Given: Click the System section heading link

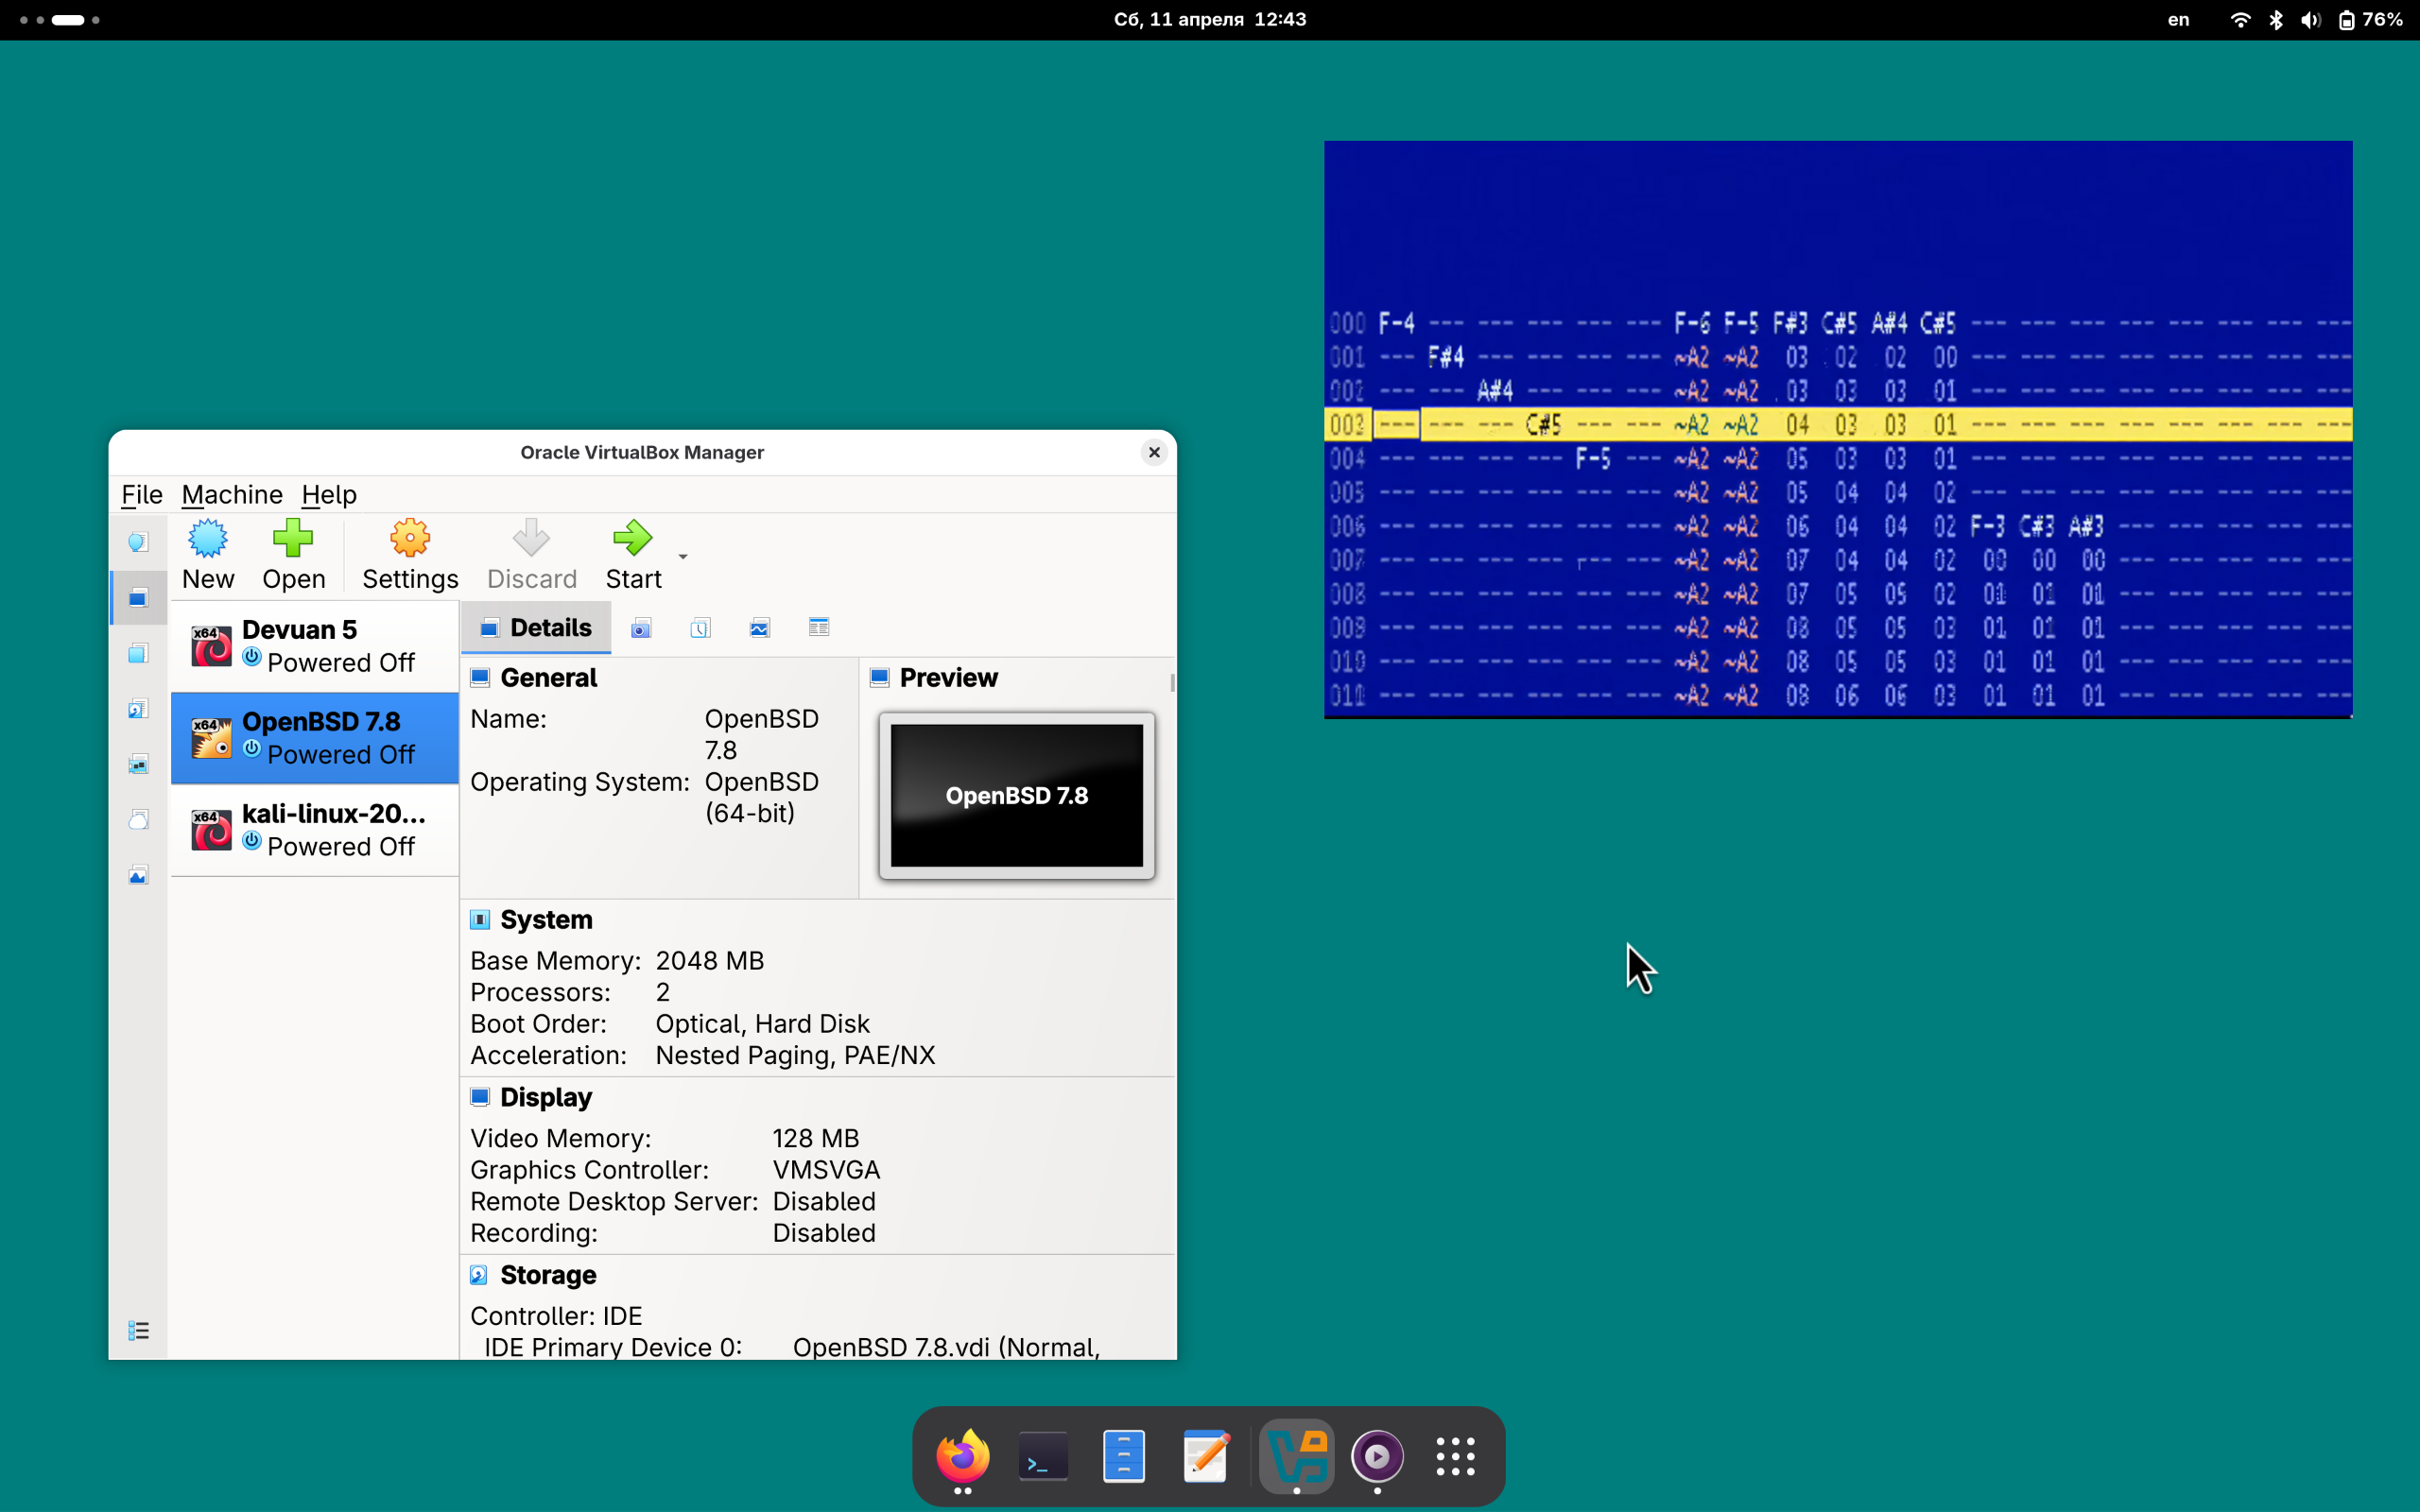Looking at the screenshot, I should pos(546,920).
